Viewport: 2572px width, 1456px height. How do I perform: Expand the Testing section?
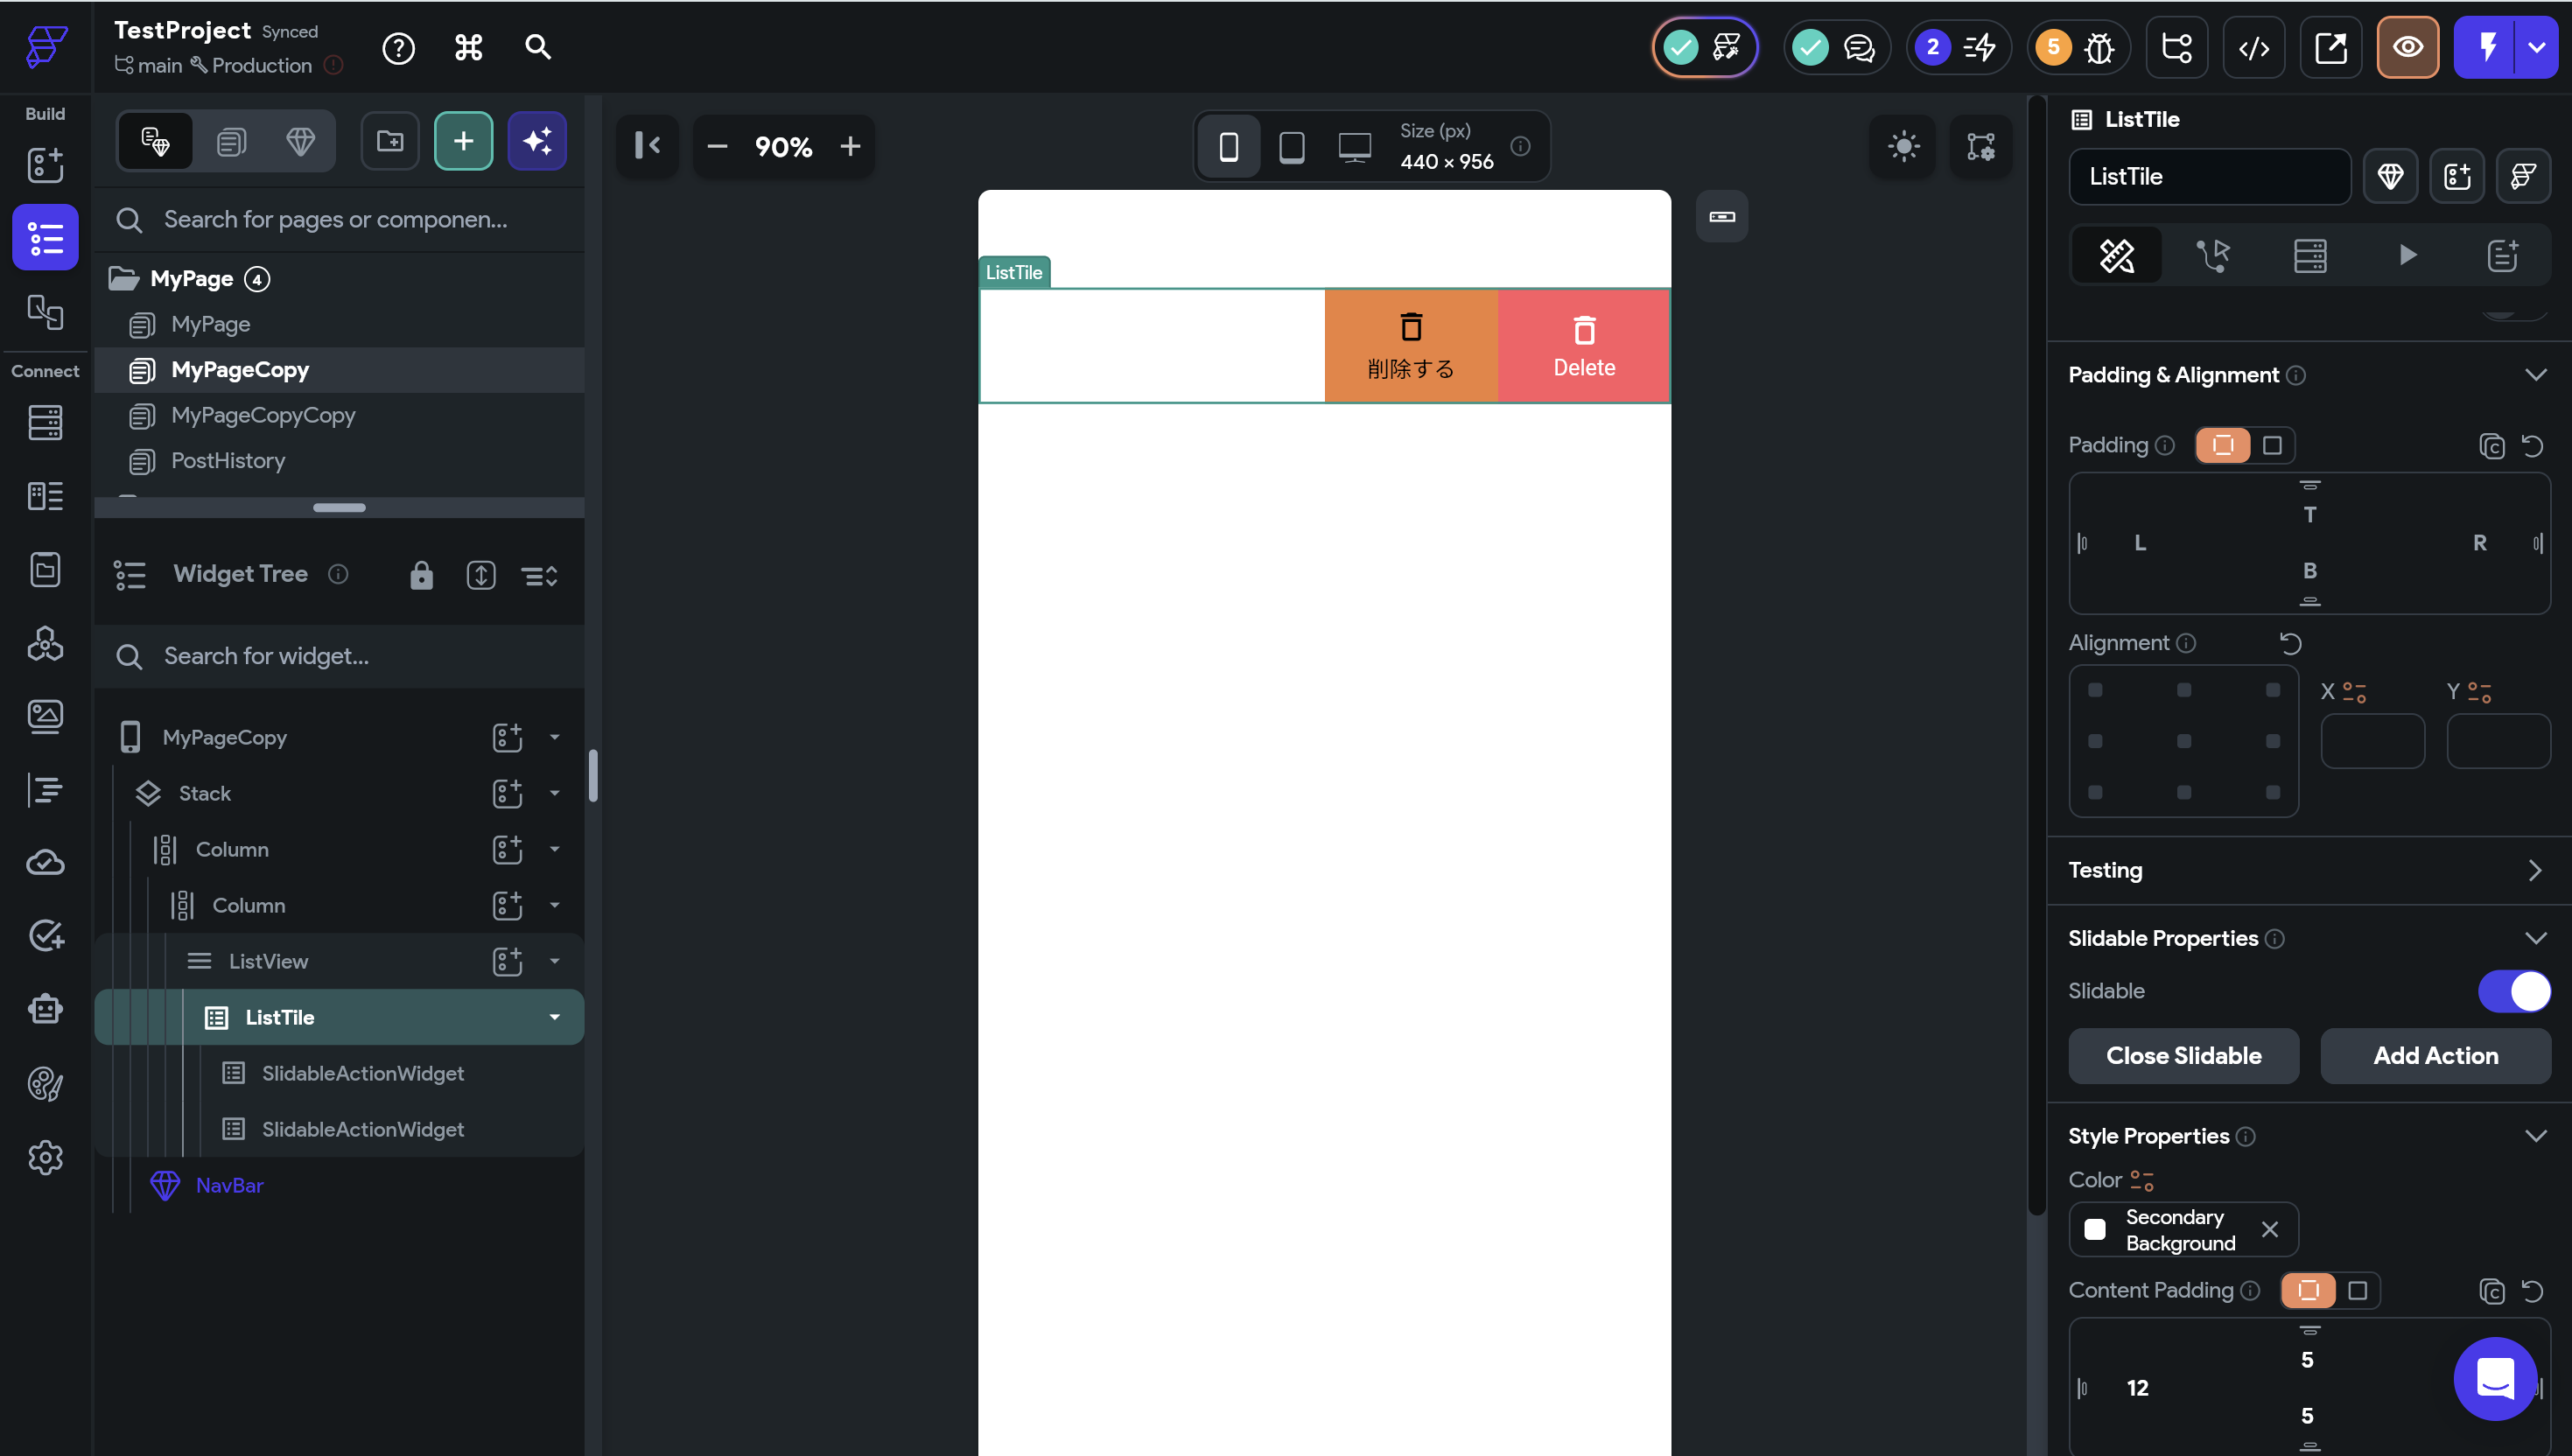pos(2535,870)
